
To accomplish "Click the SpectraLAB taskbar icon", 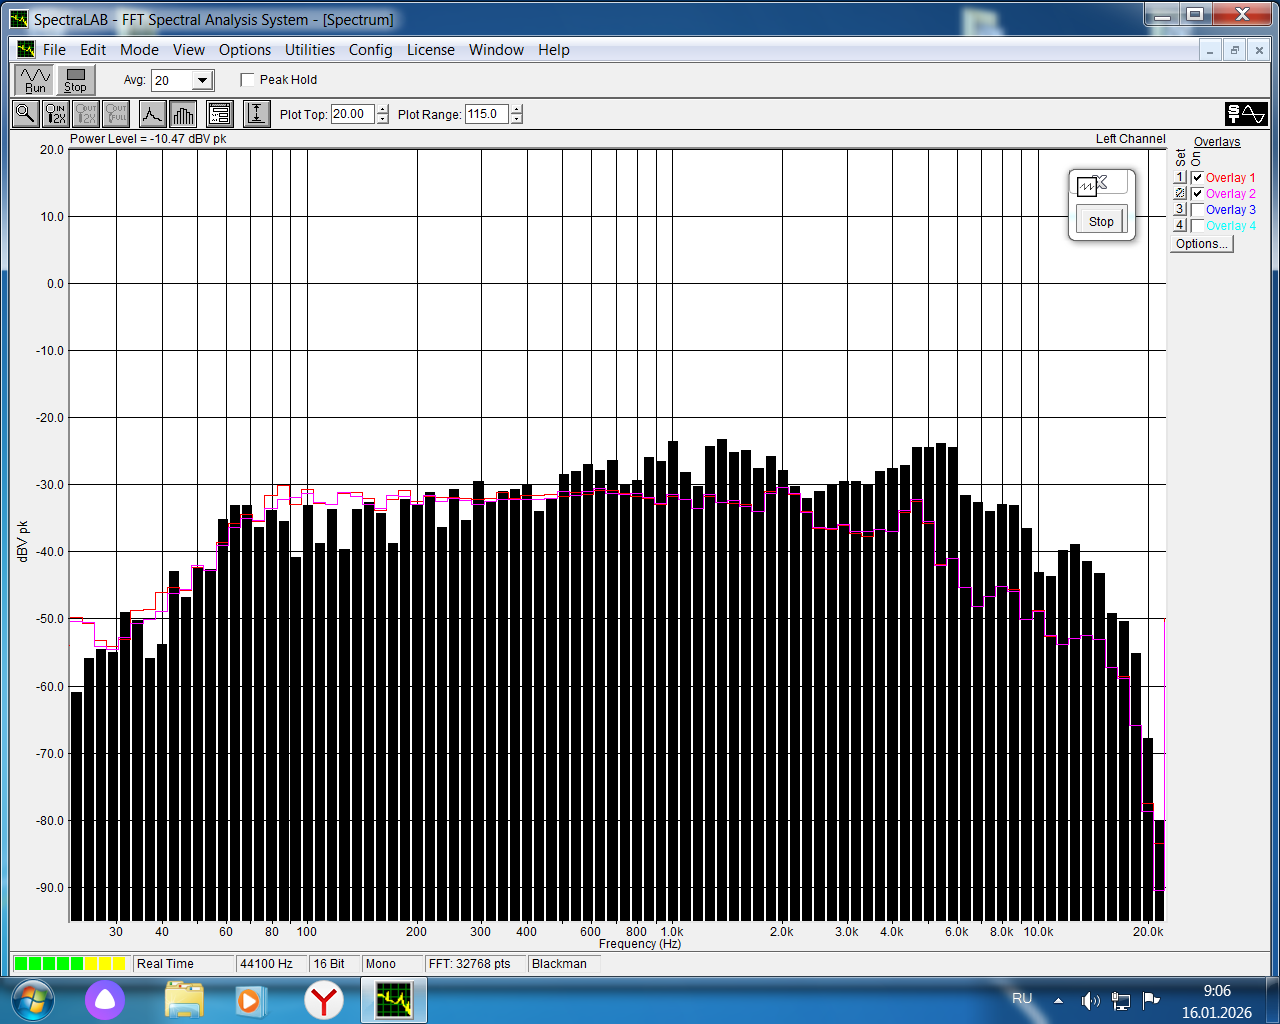I will click(x=394, y=1000).
